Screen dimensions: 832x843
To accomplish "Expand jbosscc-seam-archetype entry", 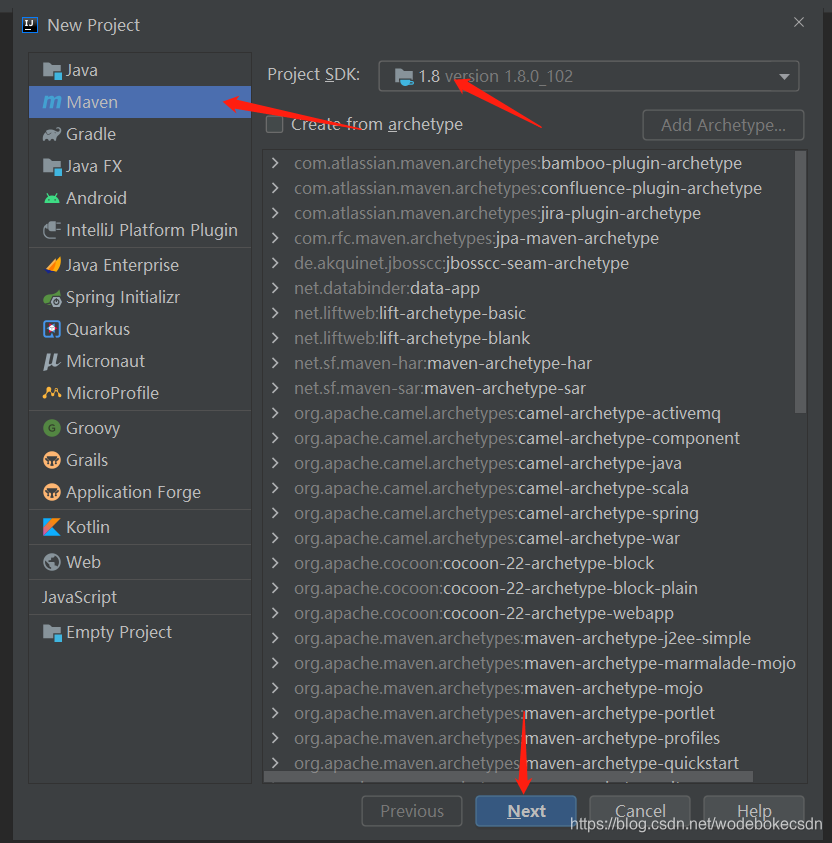I will point(275,263).
